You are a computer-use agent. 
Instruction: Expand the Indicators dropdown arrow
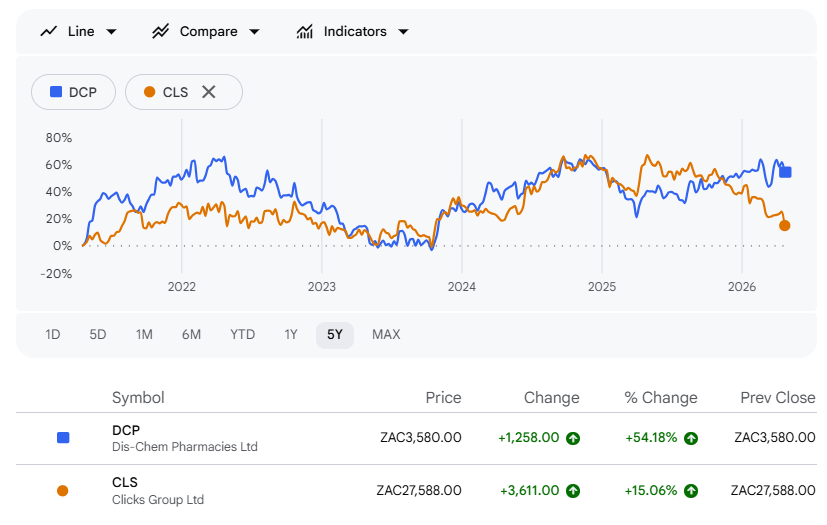pos(403,32)
